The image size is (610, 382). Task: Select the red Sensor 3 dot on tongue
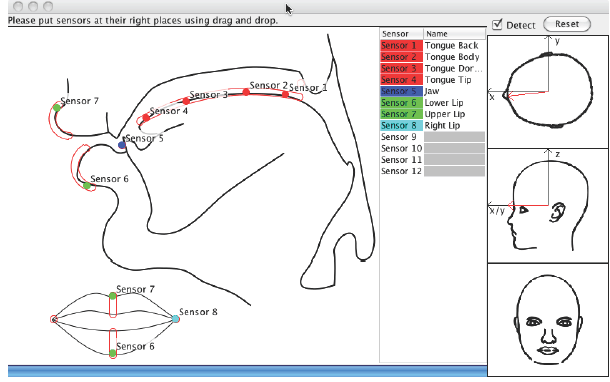pyautogui.click(x=186, y=101)
